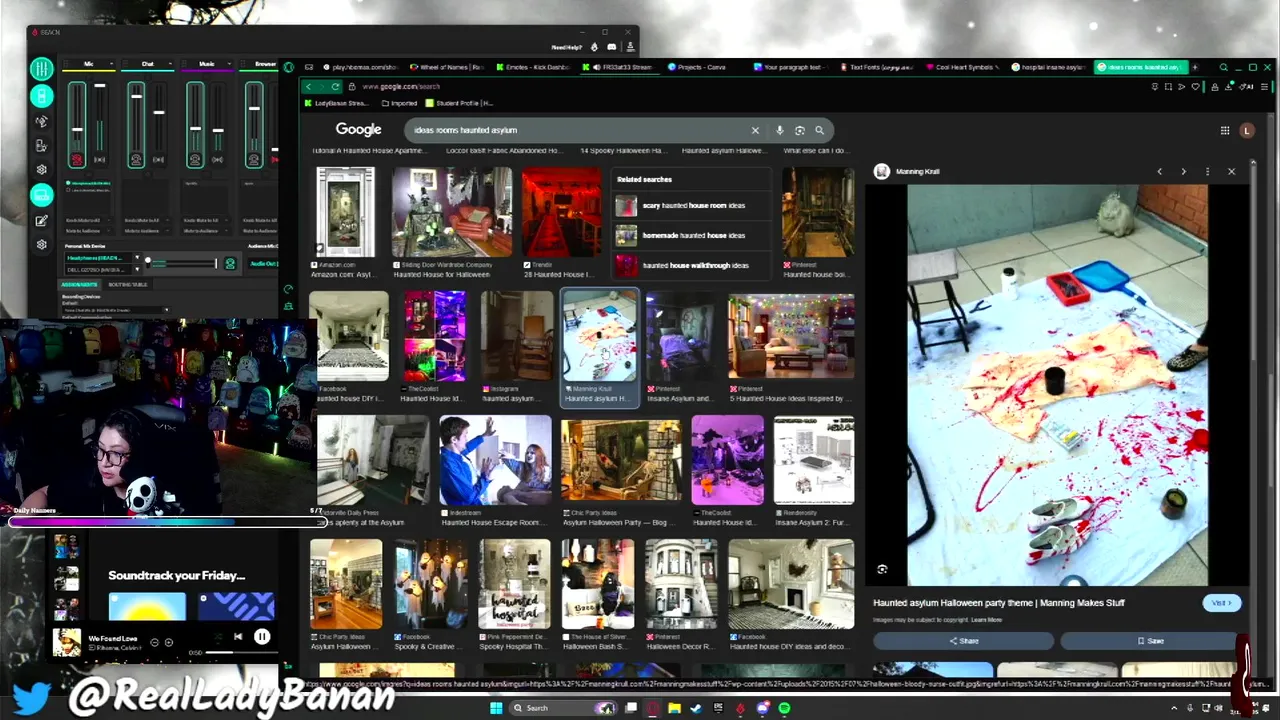Switch to the Assignments tab in BEACN

[x=80, y=285]
